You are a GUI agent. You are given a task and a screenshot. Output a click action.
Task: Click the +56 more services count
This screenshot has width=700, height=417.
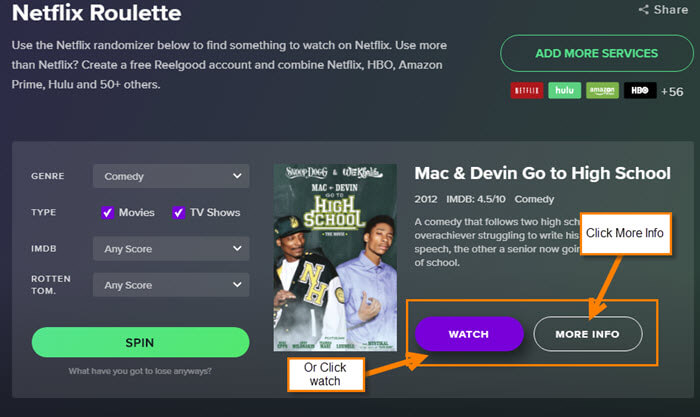click(672, 92)
